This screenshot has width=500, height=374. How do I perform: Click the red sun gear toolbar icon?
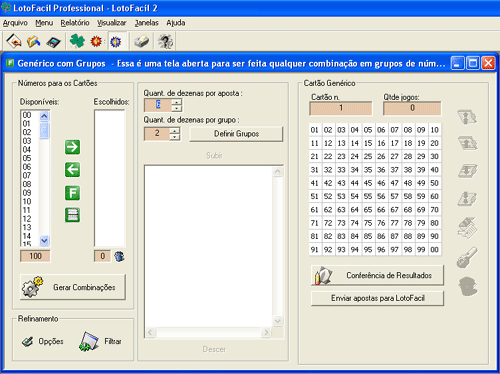96,42
